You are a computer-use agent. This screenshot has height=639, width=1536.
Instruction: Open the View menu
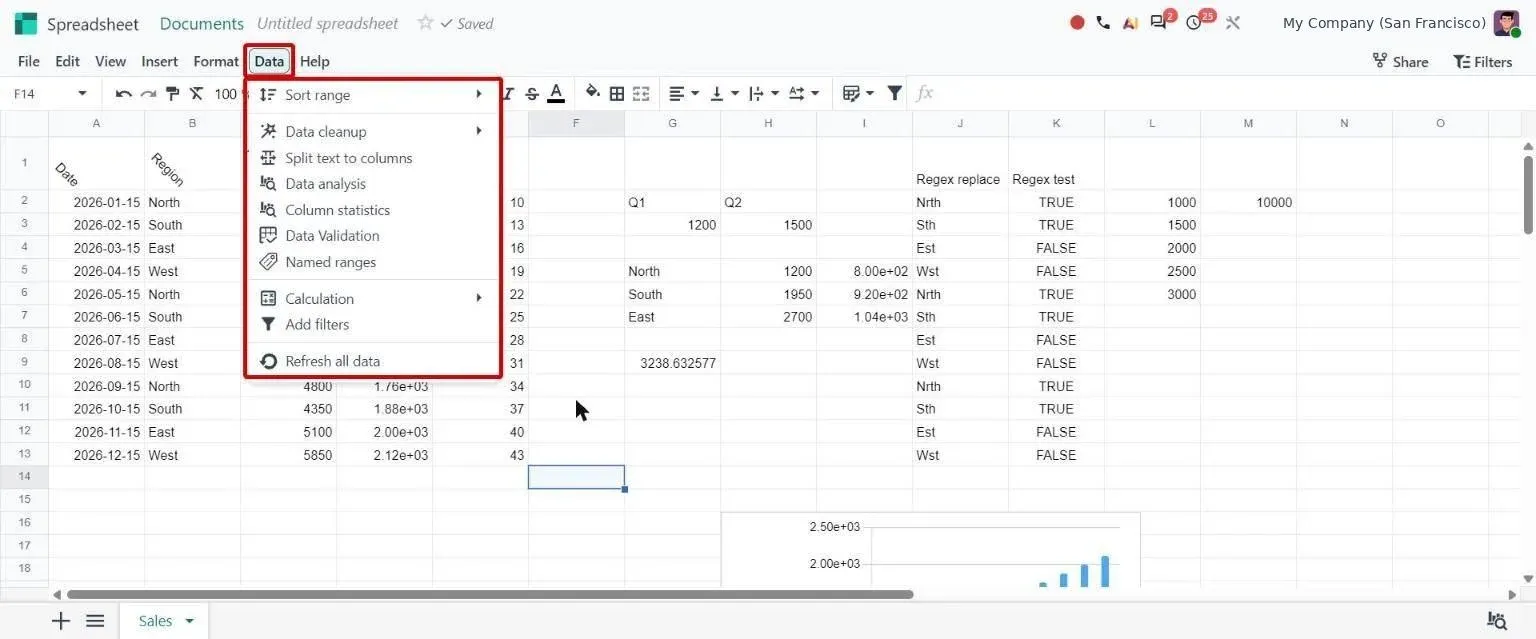111,61
